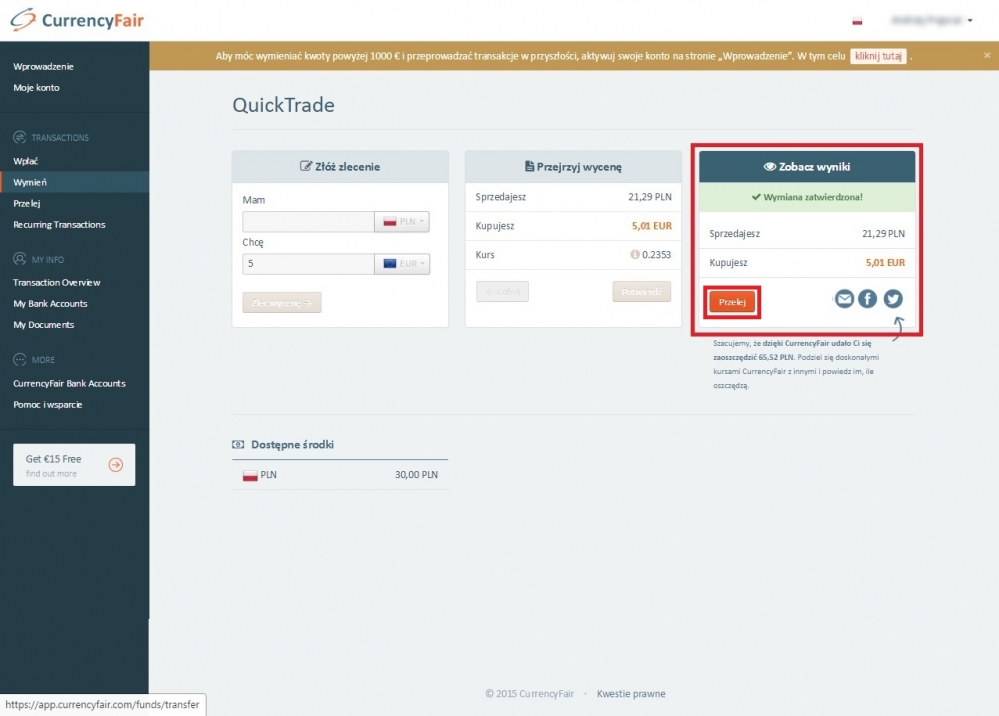Close the orange notification banner

[987, 56]
